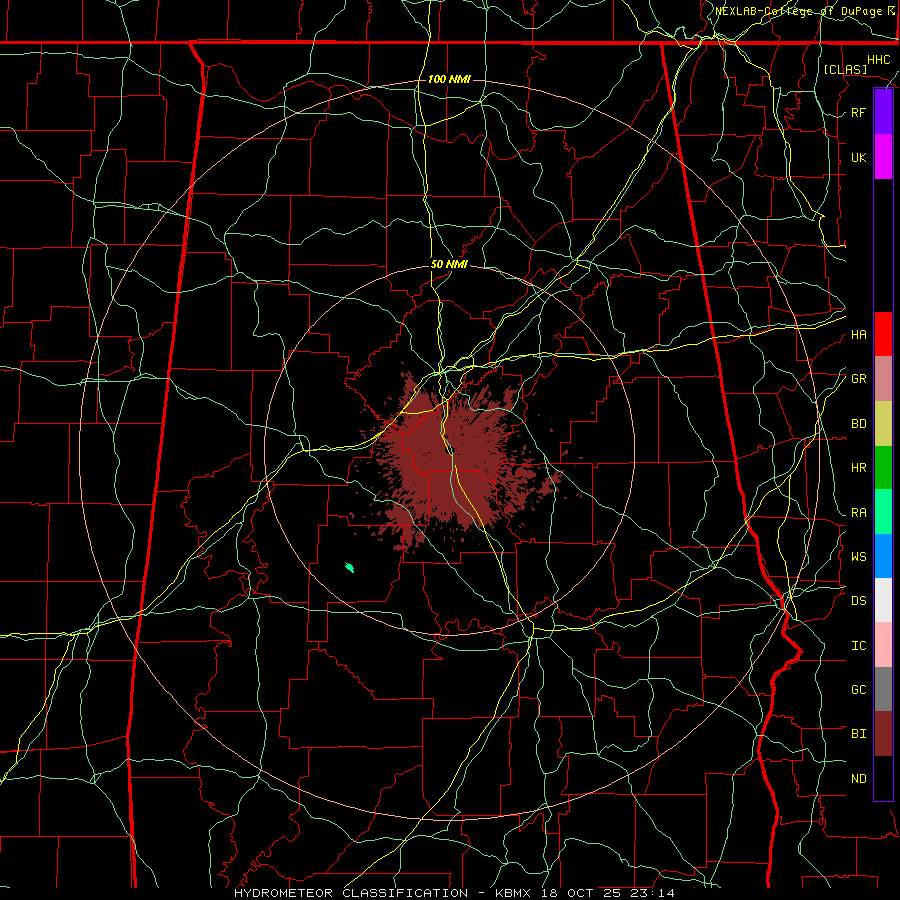Click the HYDROMETEOR CLASSIFICATION title text

[351, 893]
